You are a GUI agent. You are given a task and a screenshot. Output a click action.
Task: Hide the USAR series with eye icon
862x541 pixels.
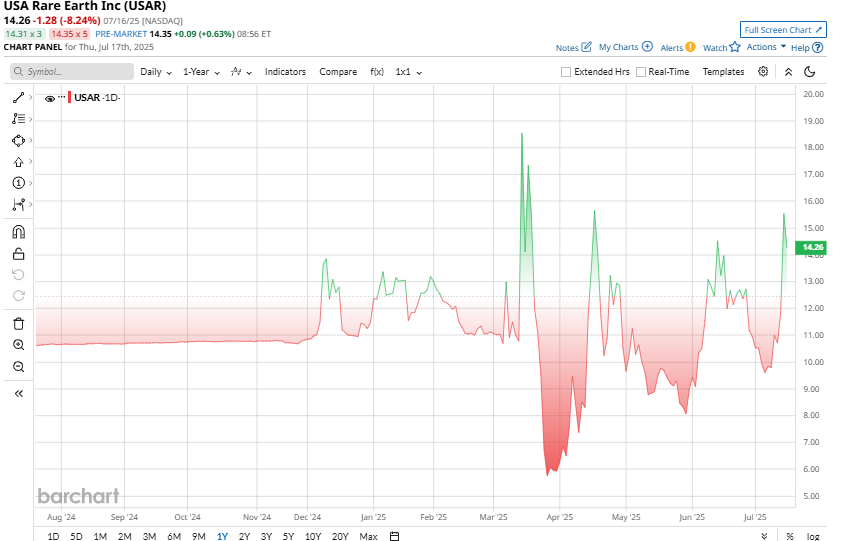pyautogui.click(x=49, y=98)
